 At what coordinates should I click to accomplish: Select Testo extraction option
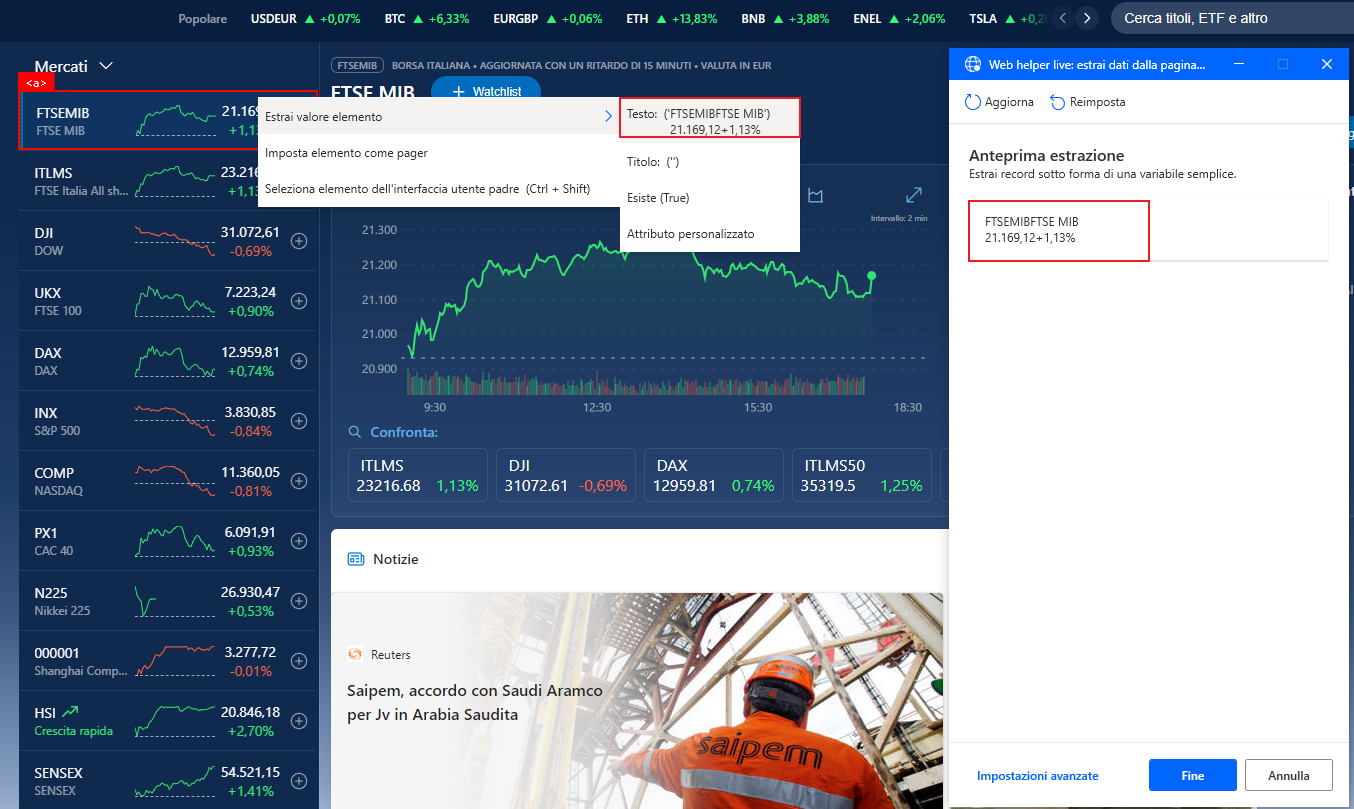coord(710,118)
